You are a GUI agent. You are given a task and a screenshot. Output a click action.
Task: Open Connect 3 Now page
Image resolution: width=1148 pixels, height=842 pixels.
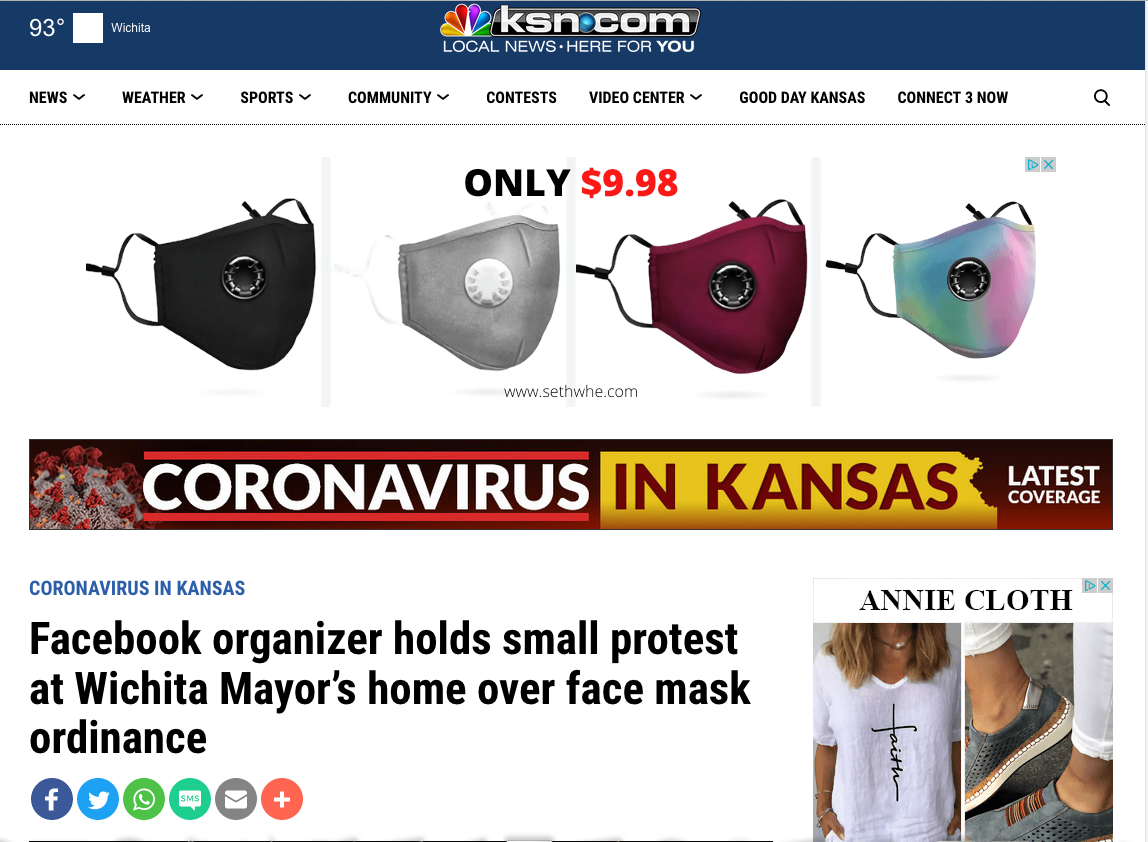point(953,97)
